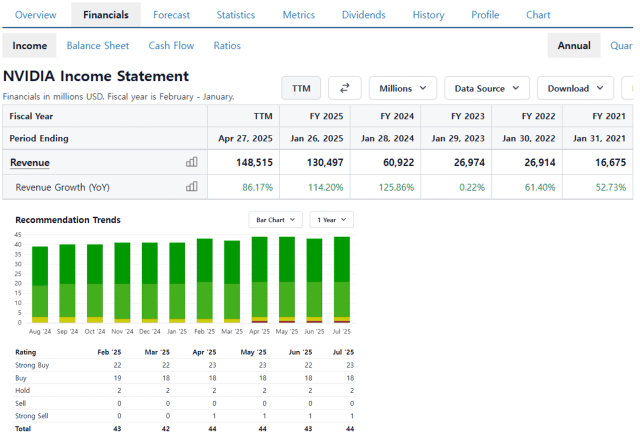Switch to the Cash Flow sub-tab

point(171,45)
